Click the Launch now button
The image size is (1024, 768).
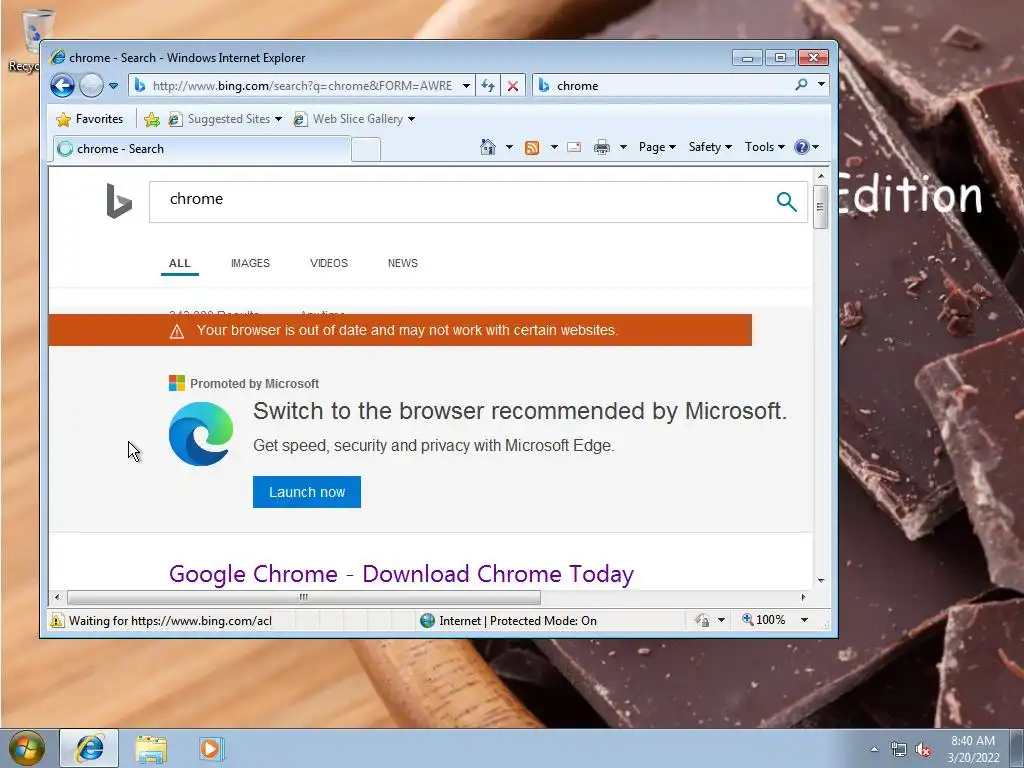[307, 492]
